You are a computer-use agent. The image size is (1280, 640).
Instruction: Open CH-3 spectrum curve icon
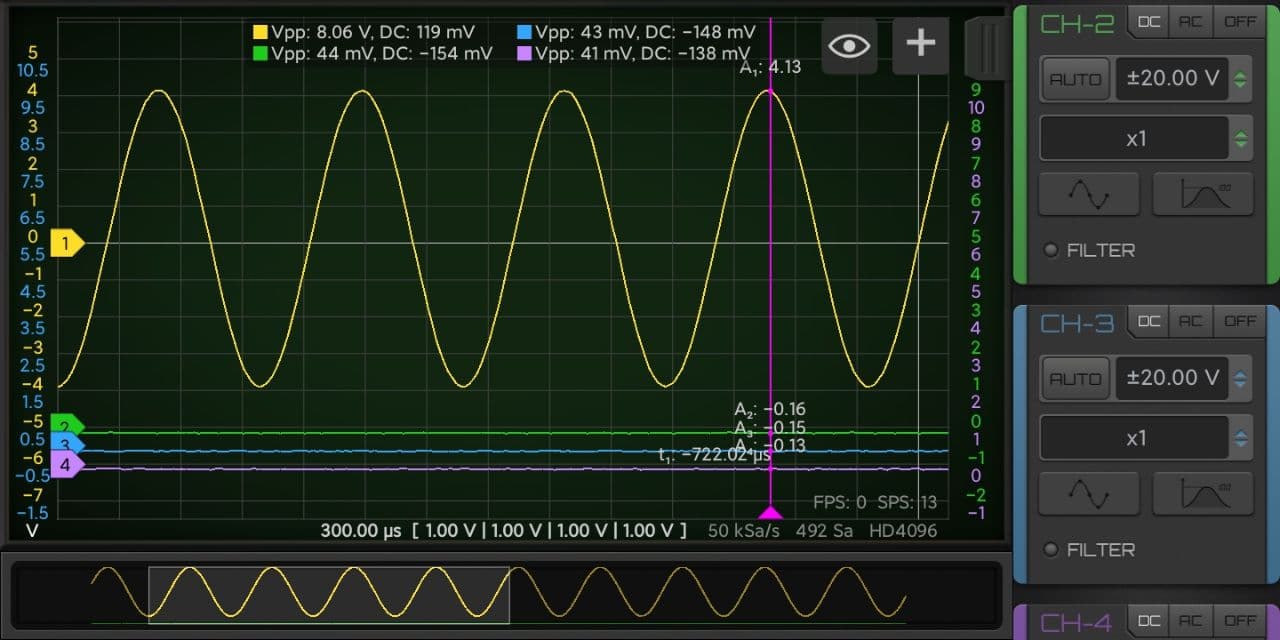tap(1203, 494)
